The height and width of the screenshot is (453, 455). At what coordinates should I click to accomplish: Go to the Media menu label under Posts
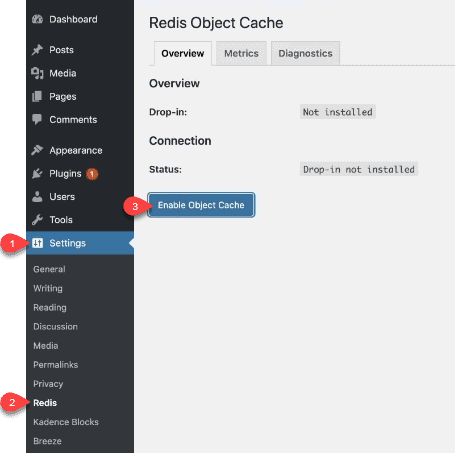tap(63, 73)
